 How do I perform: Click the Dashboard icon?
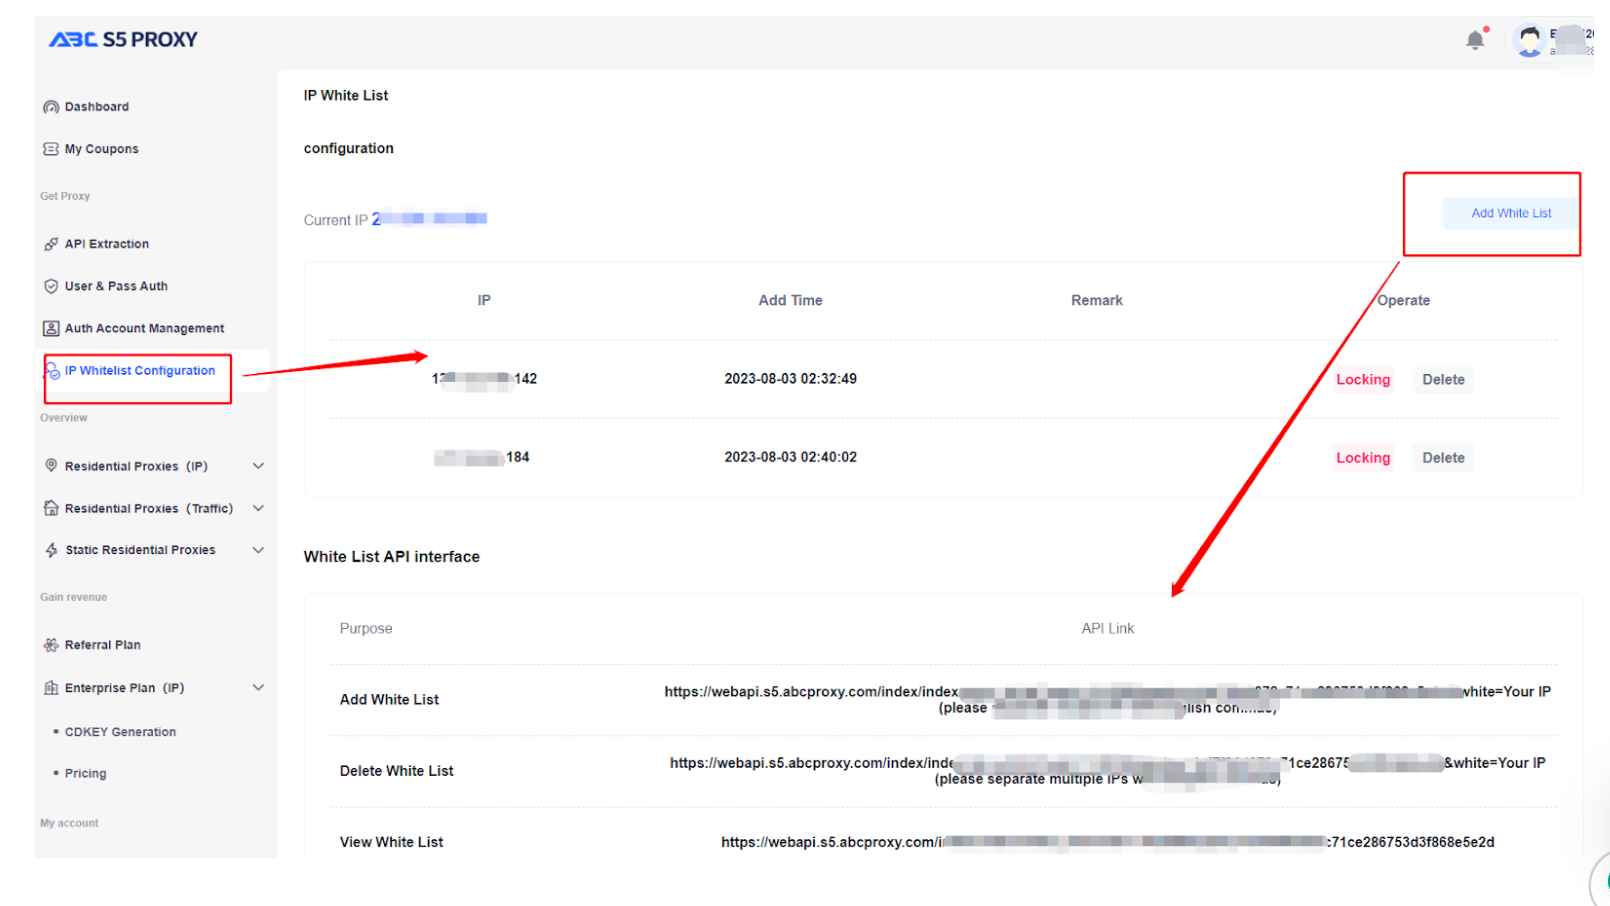[x=51, y=107]
